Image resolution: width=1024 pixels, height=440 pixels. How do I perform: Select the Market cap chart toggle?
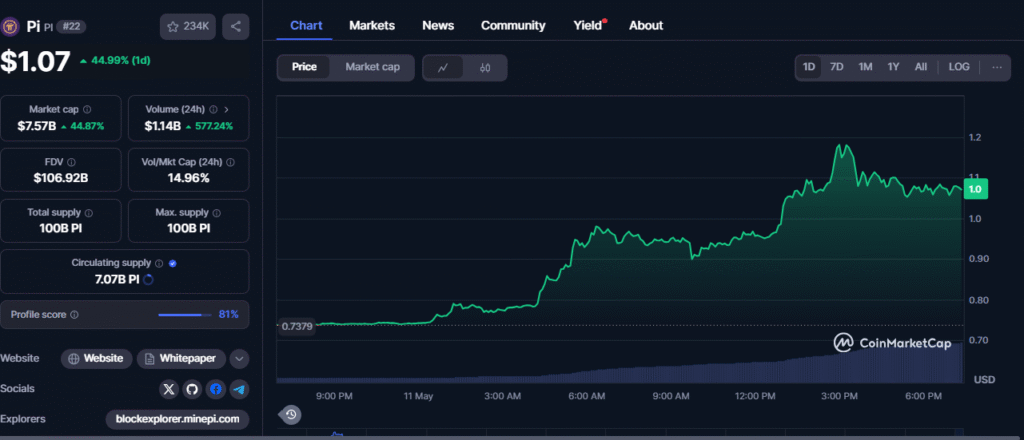372,67
